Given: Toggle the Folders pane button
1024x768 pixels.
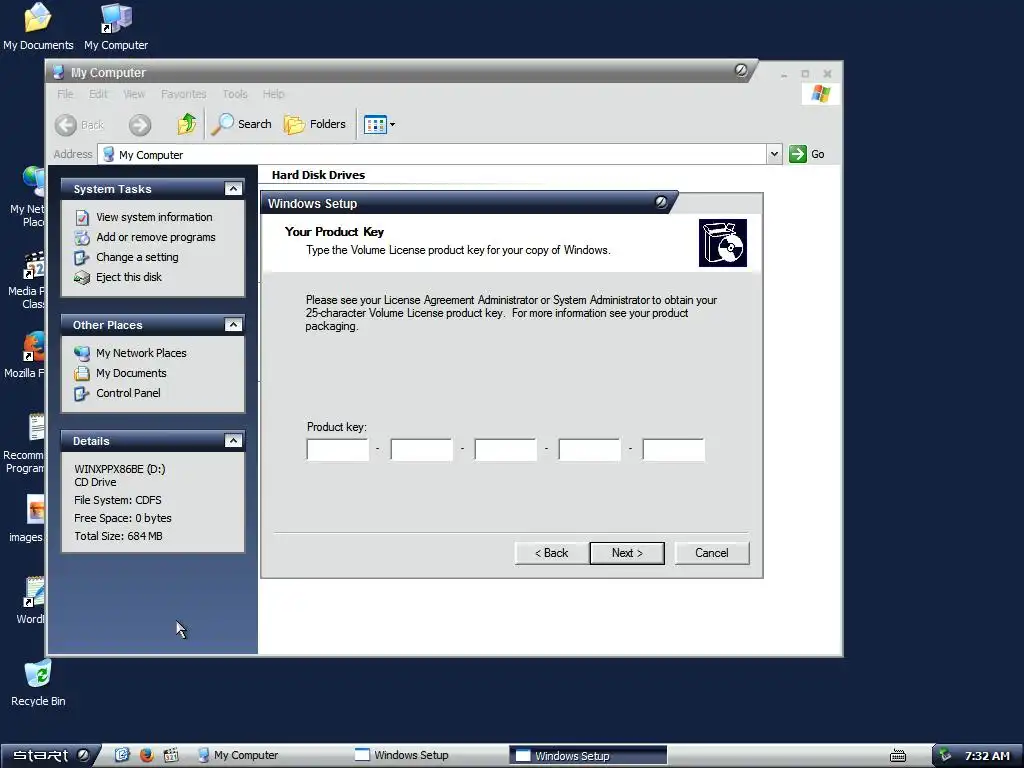Looking at the screenshot, I should pyautogui.click(x=315, y=124).
